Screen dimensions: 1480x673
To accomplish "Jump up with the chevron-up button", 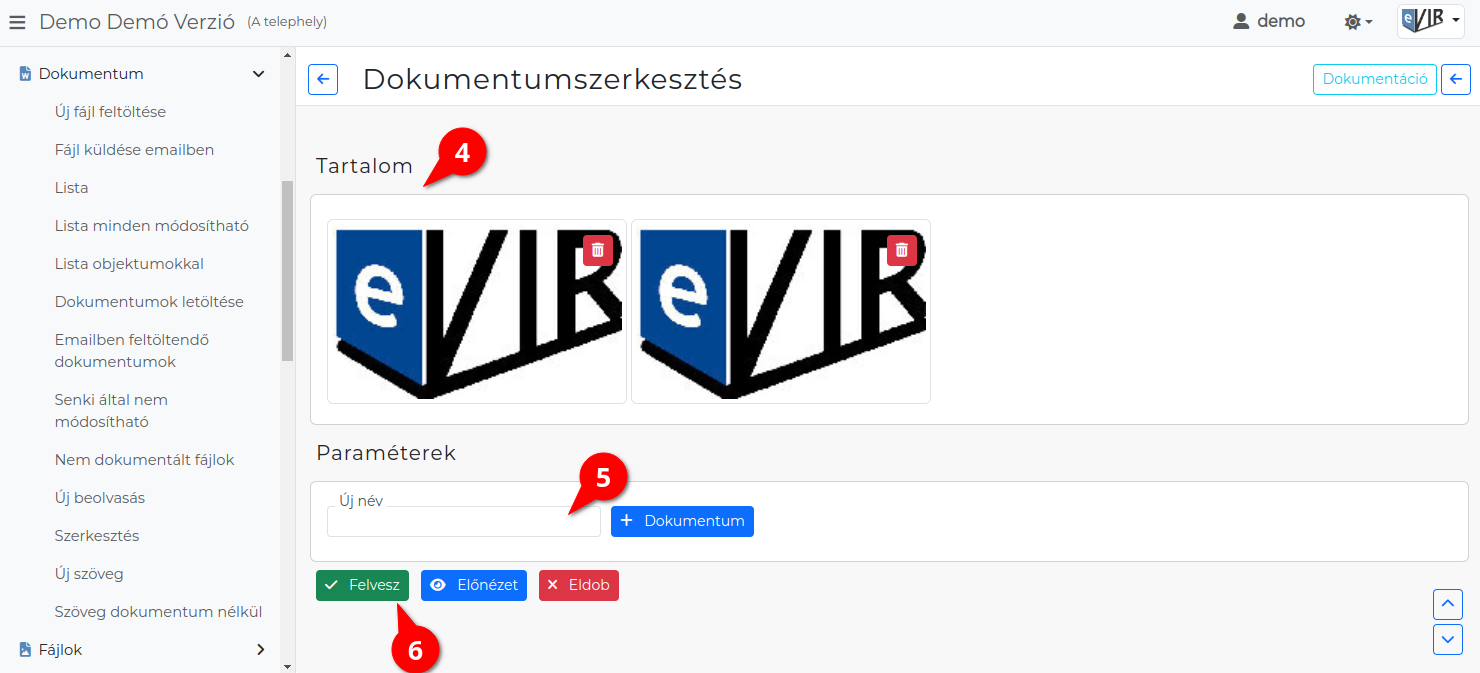I will click(x=1448, y=604).
